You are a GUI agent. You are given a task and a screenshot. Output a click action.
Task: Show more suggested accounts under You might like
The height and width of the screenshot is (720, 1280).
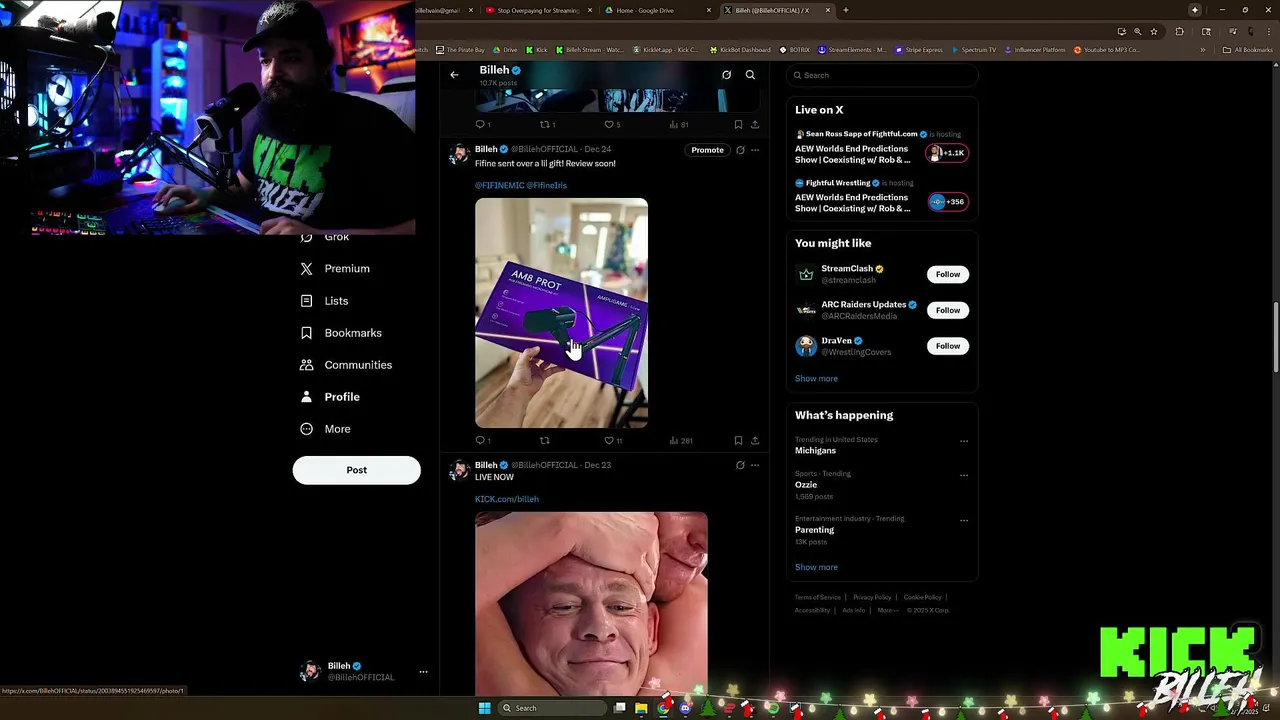pos(816,379)
